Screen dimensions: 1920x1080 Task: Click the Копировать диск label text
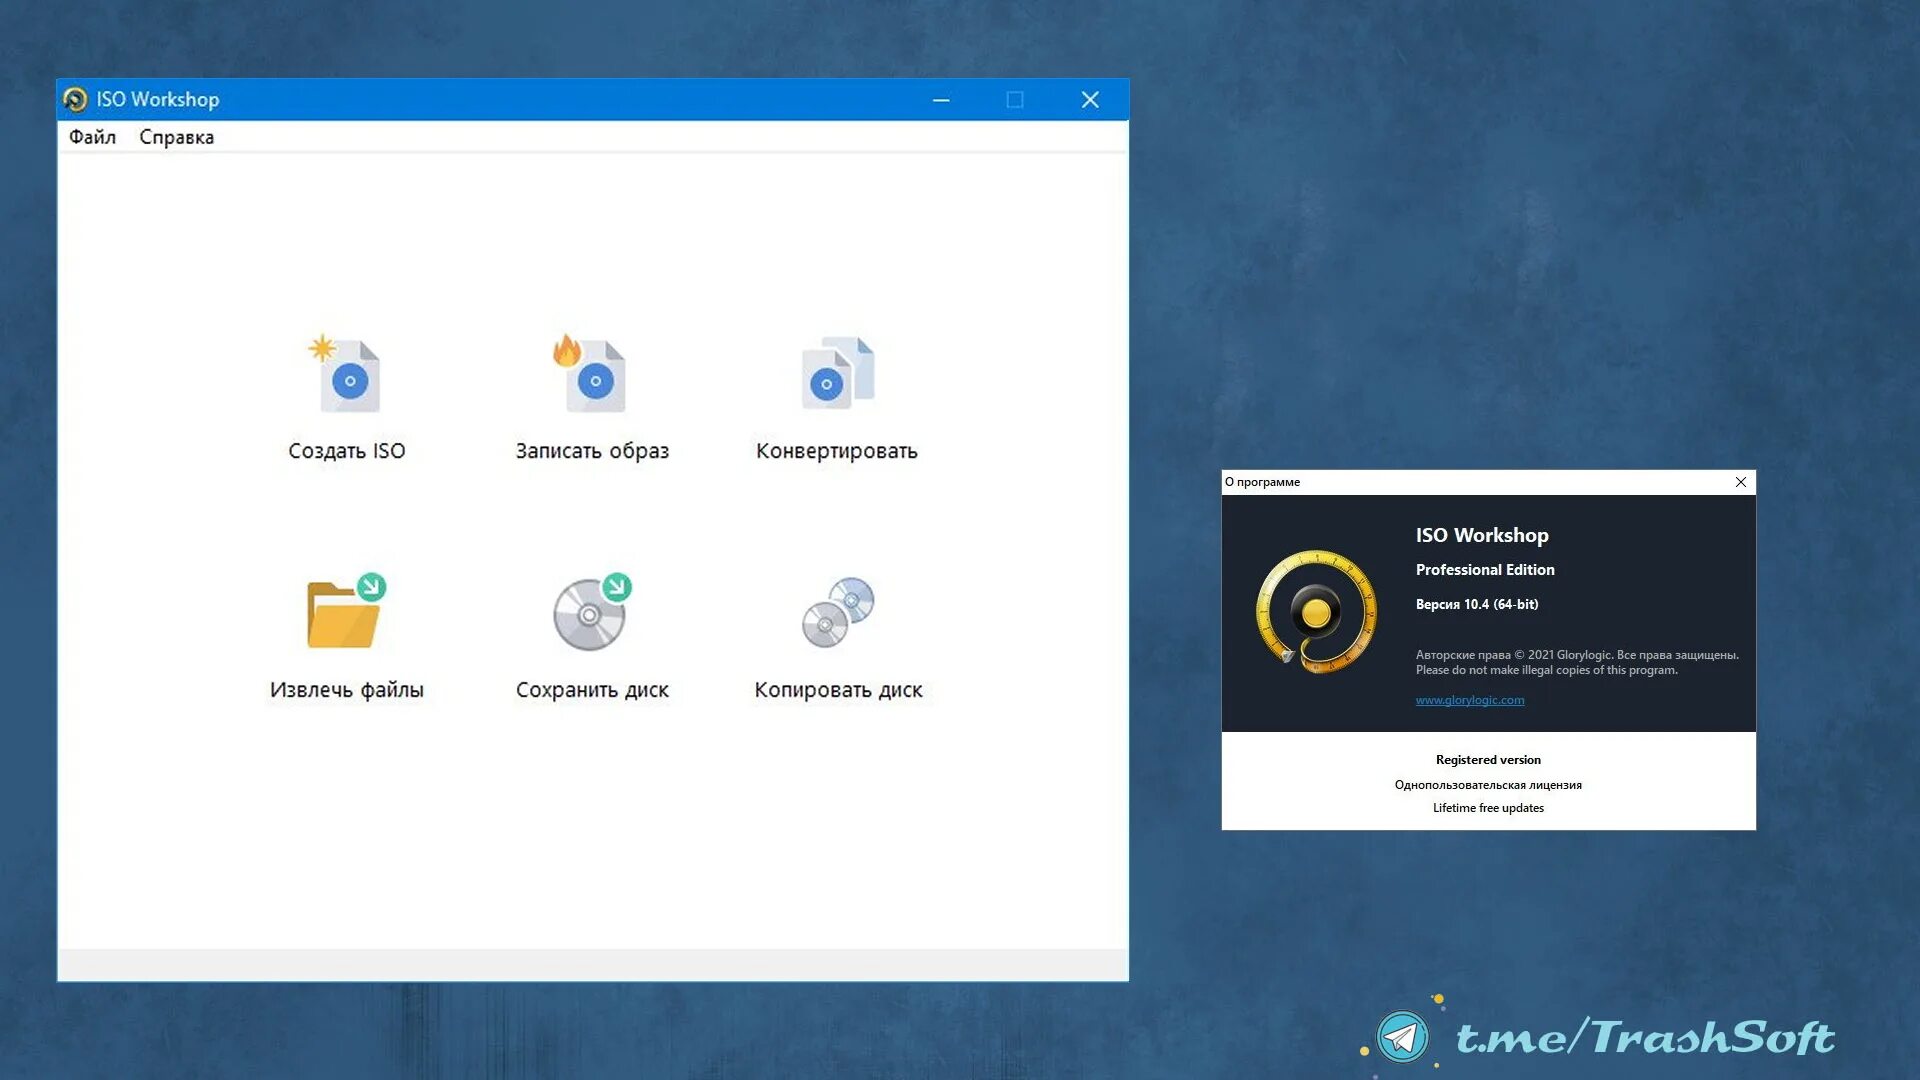pos(838,690)
